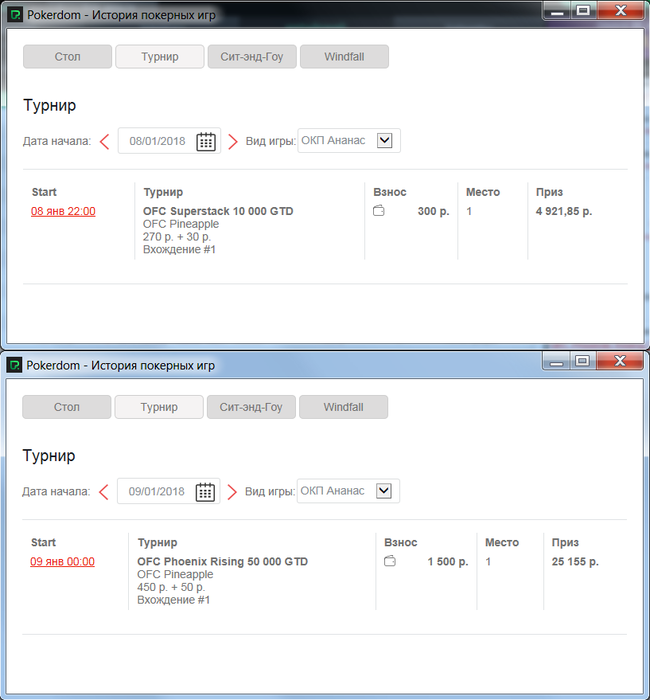The width and height of the screenshot is (650, 700).
Task: Click Место column header in top window
Action: pos(483,192)
